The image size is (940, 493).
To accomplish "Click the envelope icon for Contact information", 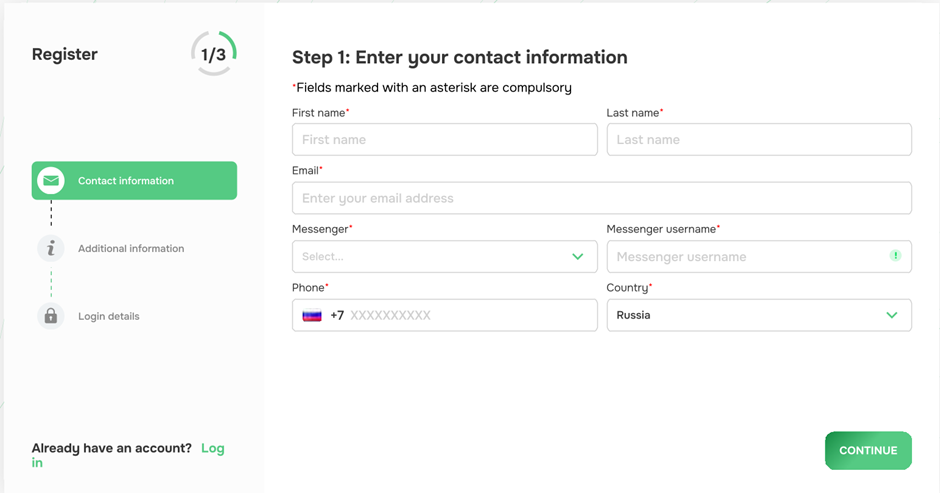I will (51, 181).
